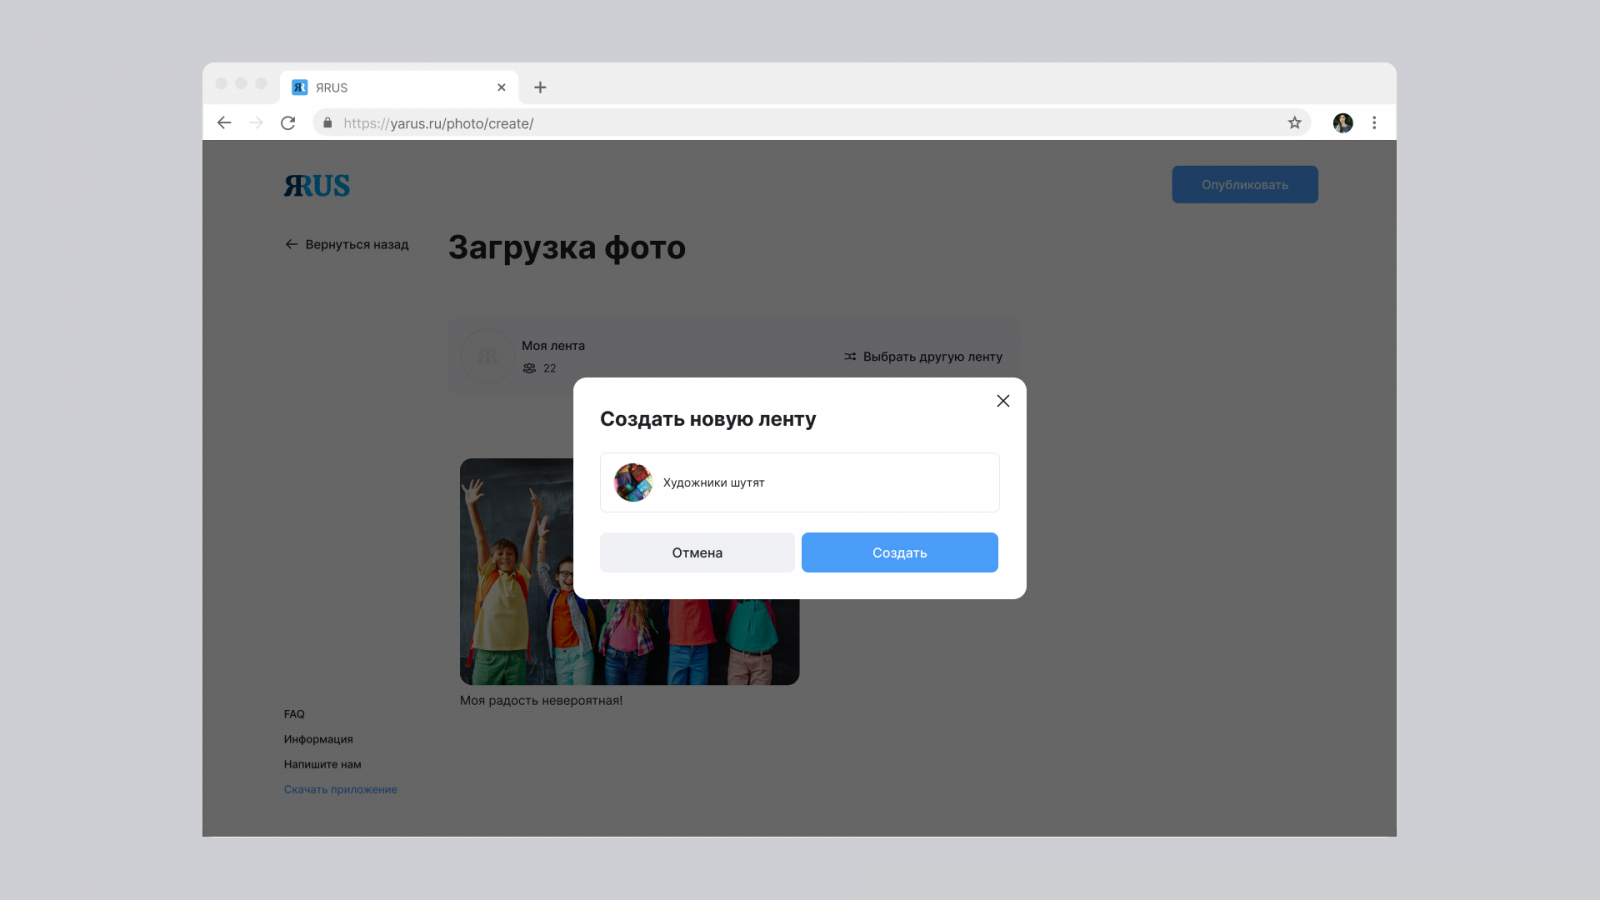1600x900 pixels.
Task: Click the subscribers count icon near 22
Action: 529,368
